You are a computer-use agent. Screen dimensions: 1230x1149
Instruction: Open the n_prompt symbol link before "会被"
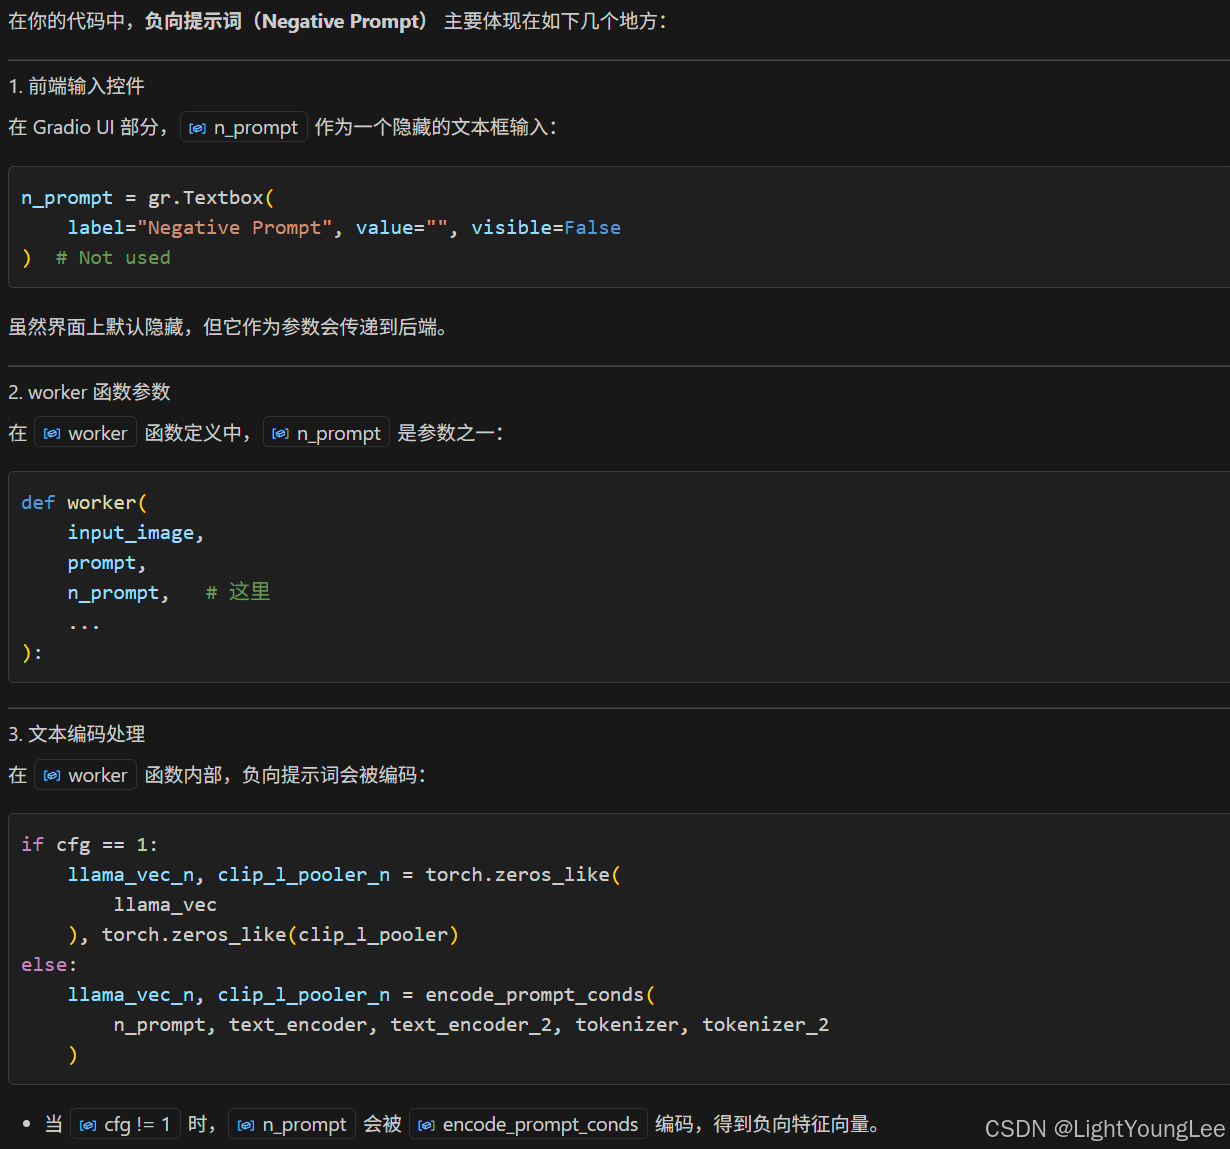point(292,1124)
